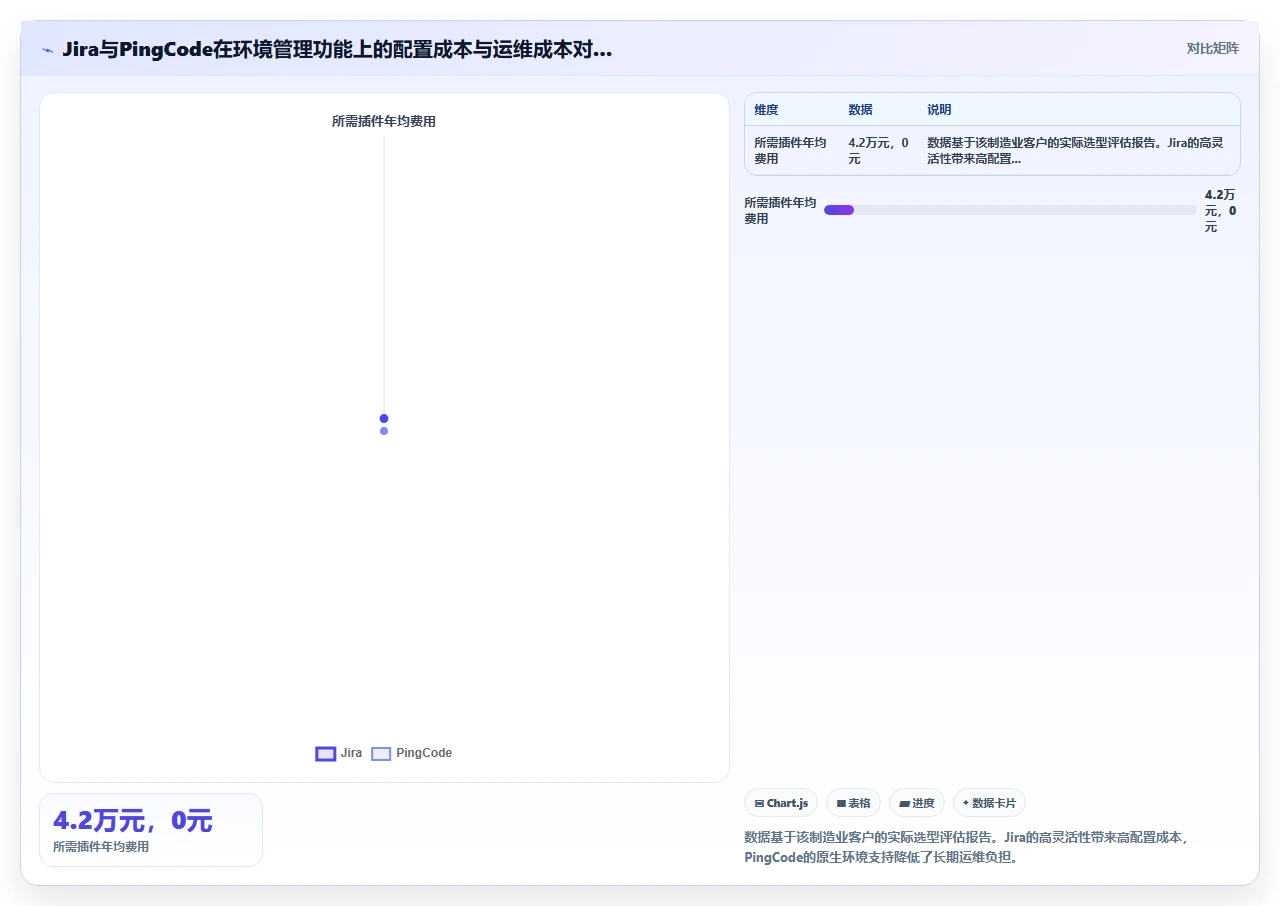Image resolution: width=1280 pixels, height=906 pixels.
Task: Click the progress value 4.2万元，0元
Action: click(1220, 211)
